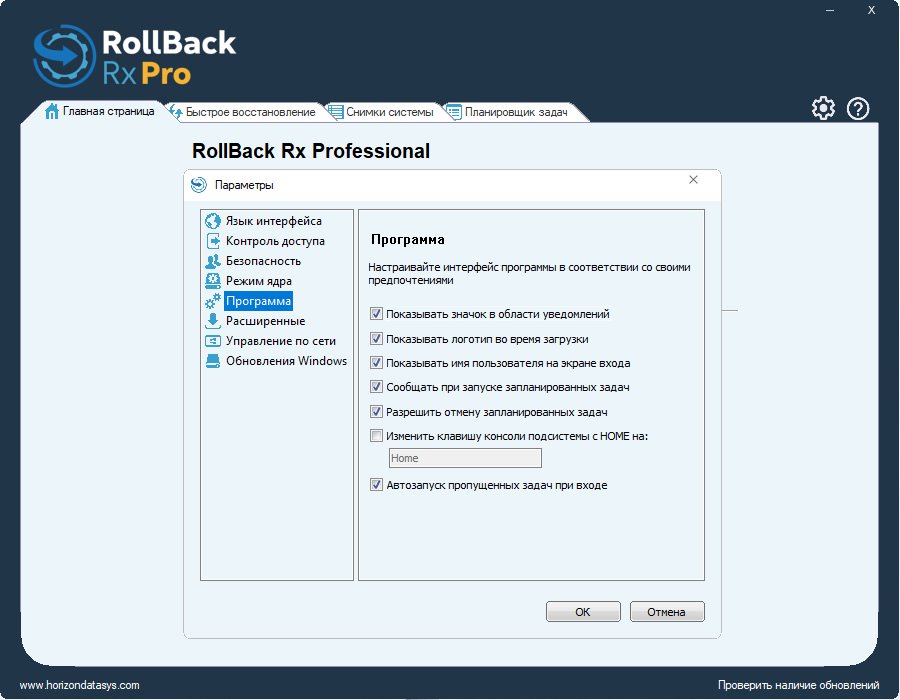The image size is (900, 700).
Task: Click Проверить наличие обновлений link
Action: click(798, 685)
